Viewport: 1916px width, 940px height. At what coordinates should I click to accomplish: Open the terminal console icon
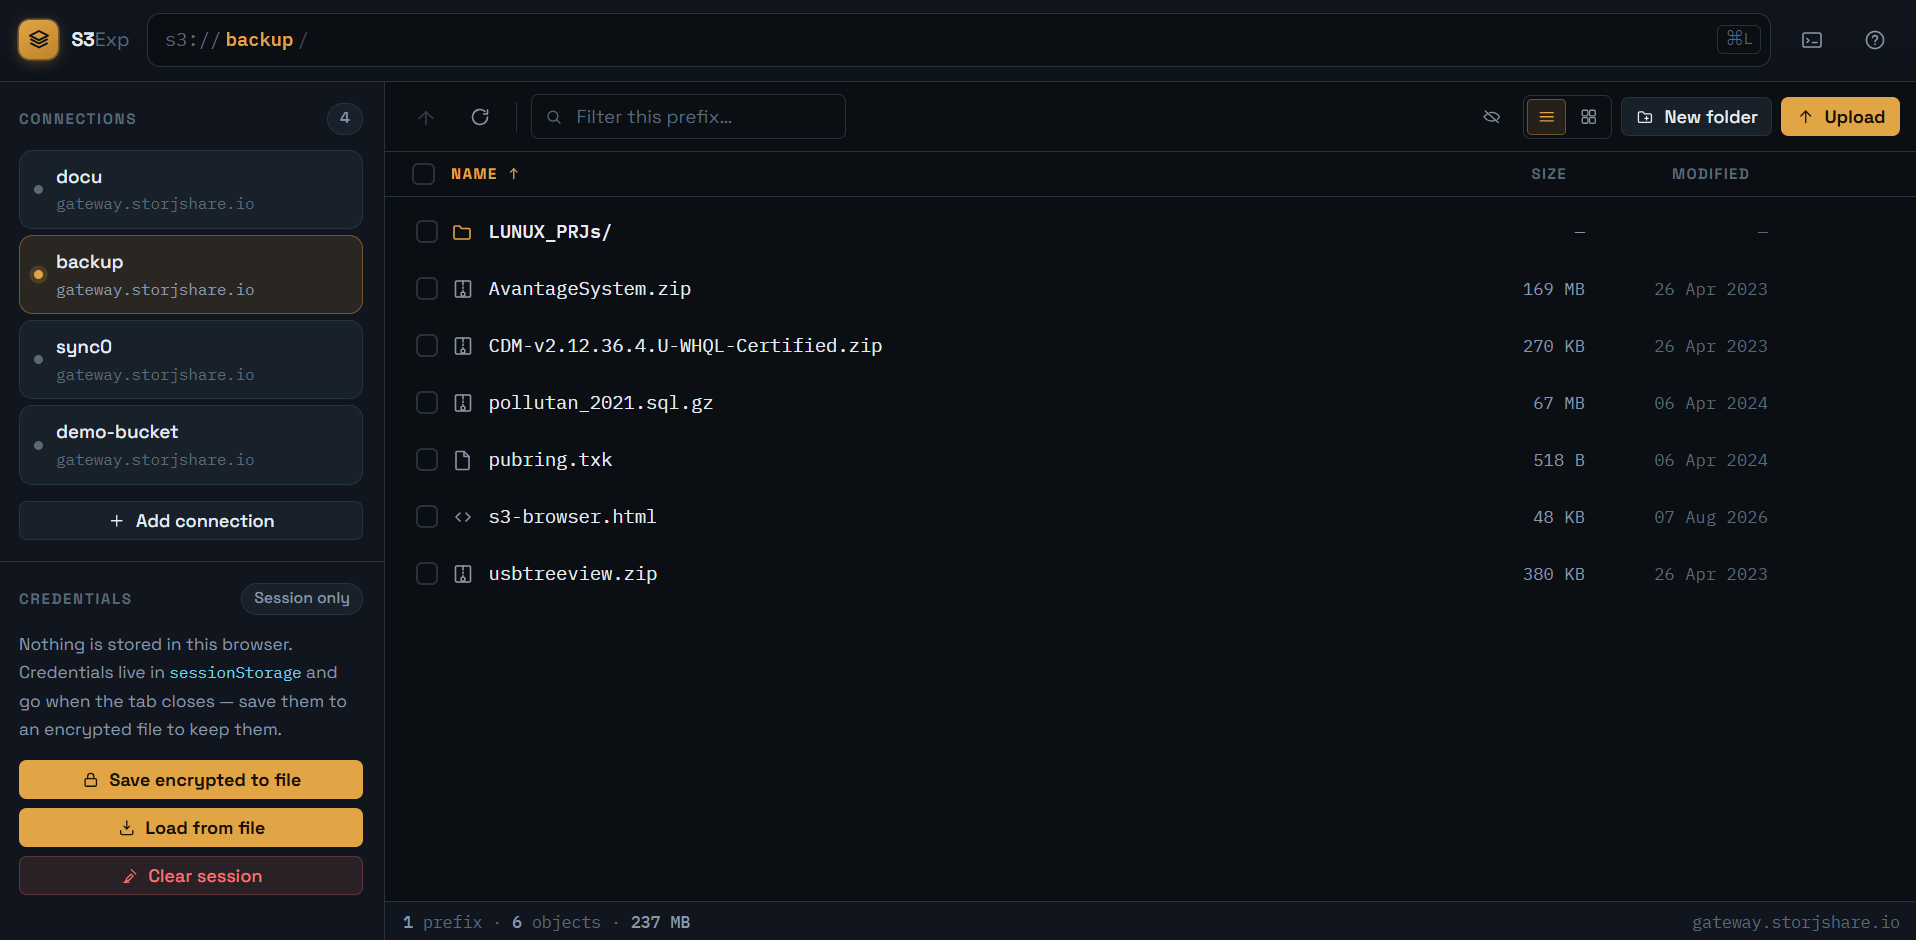[x=1812, y=40]
